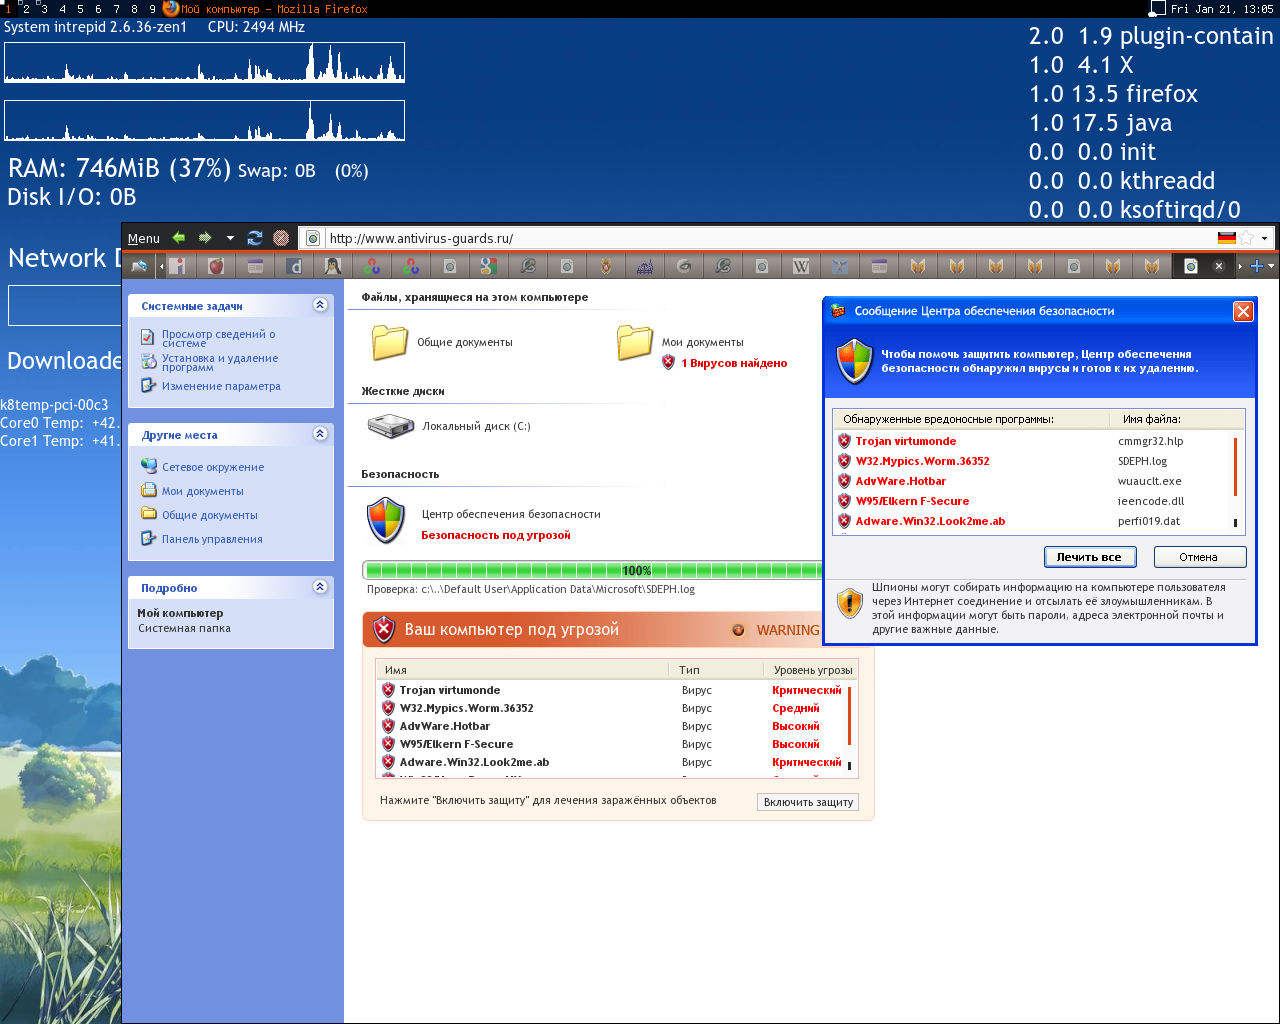
Task: Click the Отмена button in the dialog
Action: [1199, 557]
